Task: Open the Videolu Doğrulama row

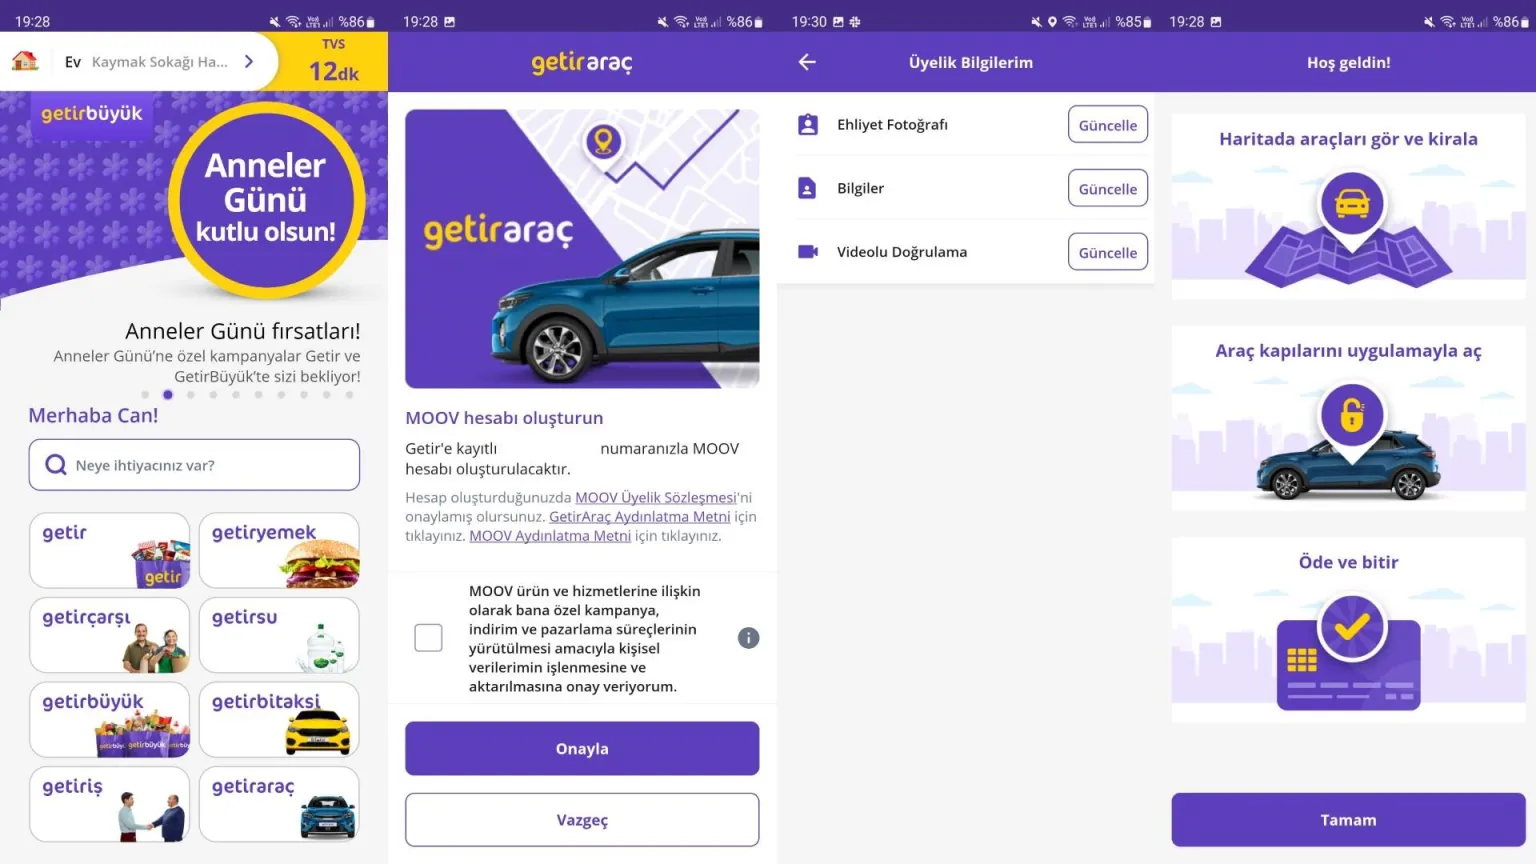Action: tap(966, 252)
